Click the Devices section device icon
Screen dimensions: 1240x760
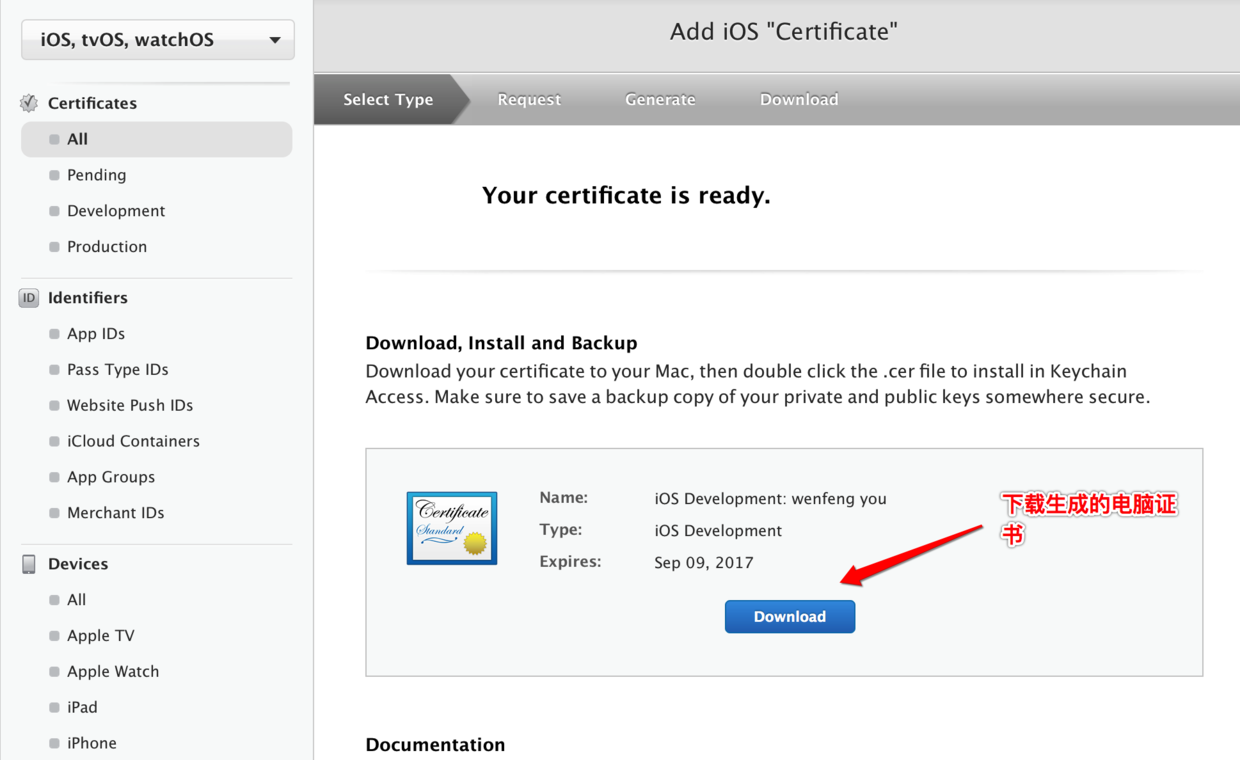(29, 564)
